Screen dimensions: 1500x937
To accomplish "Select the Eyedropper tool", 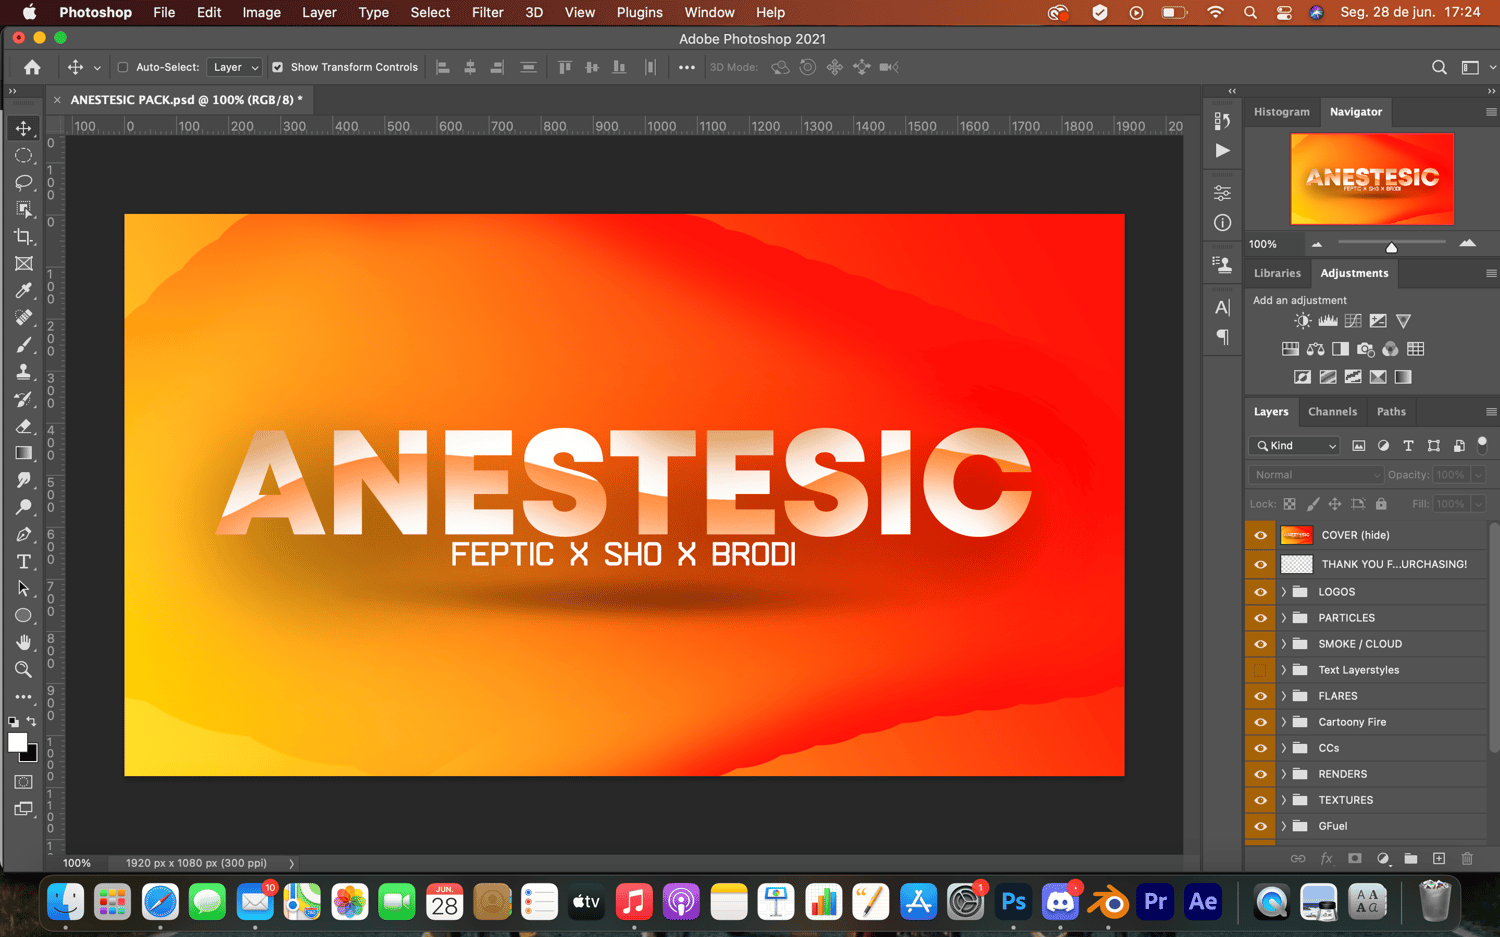I will 24,291.
